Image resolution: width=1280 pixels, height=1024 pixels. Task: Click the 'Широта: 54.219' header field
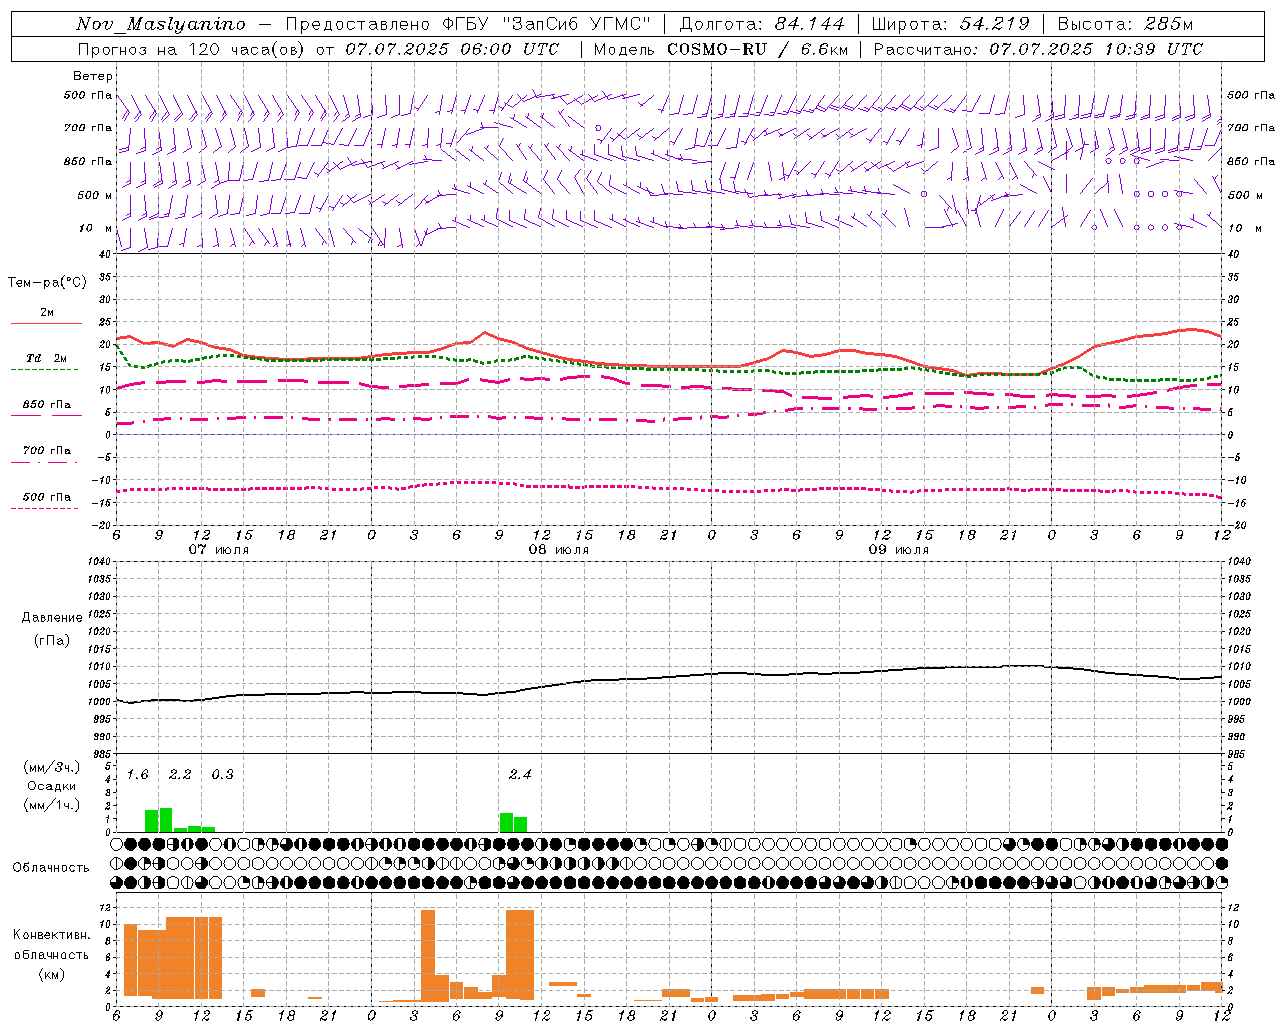(x=951, y=24)
